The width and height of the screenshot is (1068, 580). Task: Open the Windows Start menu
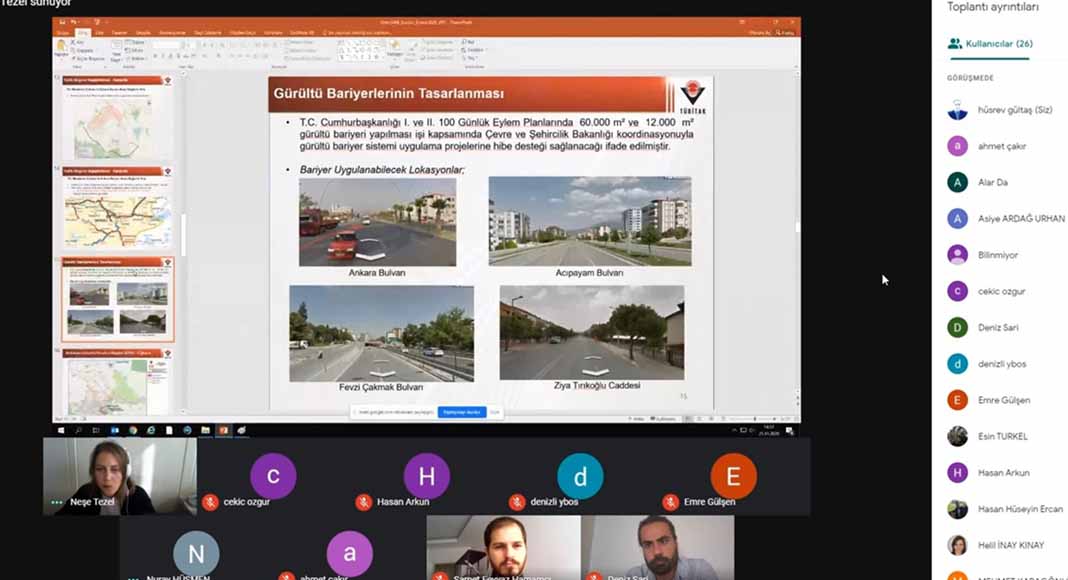click(x=61, y=430)
